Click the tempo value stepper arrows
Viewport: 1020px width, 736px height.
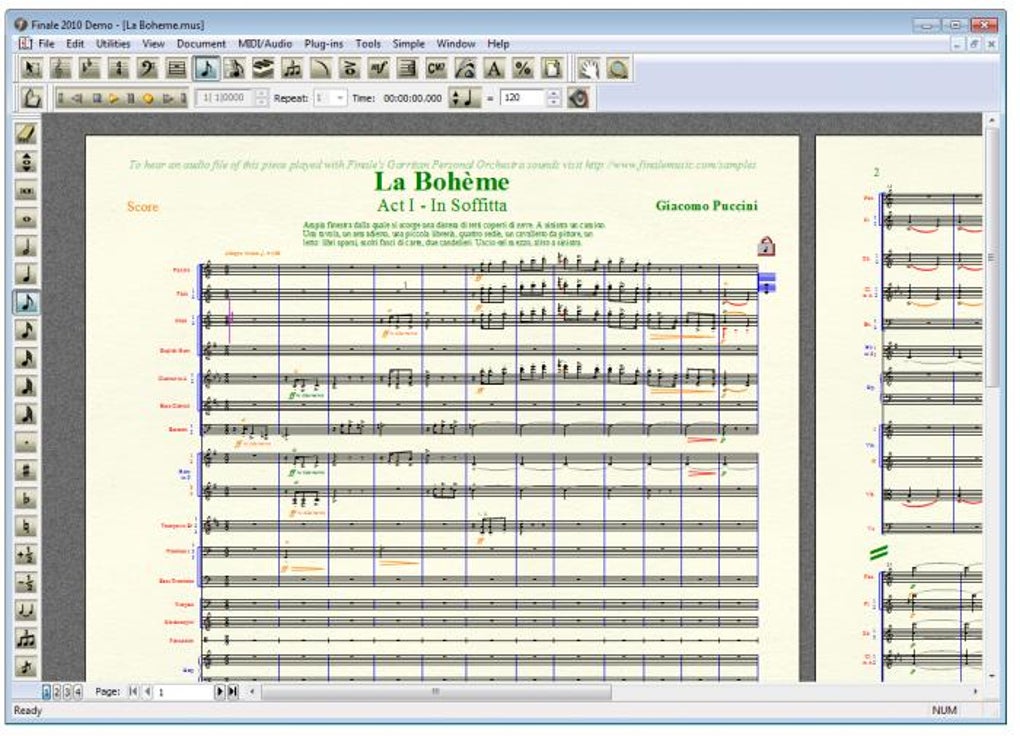(553, 98)
